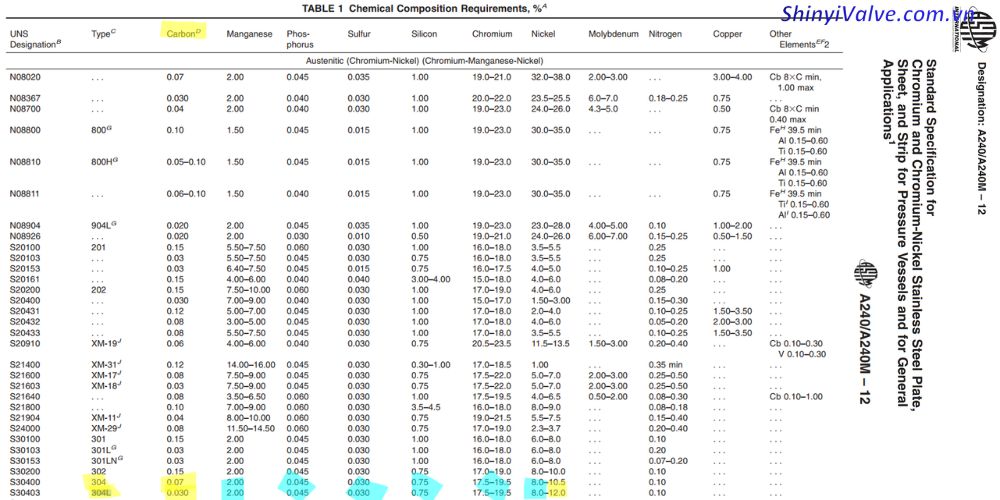Click the cyan-highlighted 8.0–10.5 nickel value
Viewport: 1000px width, 500px height.
click(x=551, y=481)
